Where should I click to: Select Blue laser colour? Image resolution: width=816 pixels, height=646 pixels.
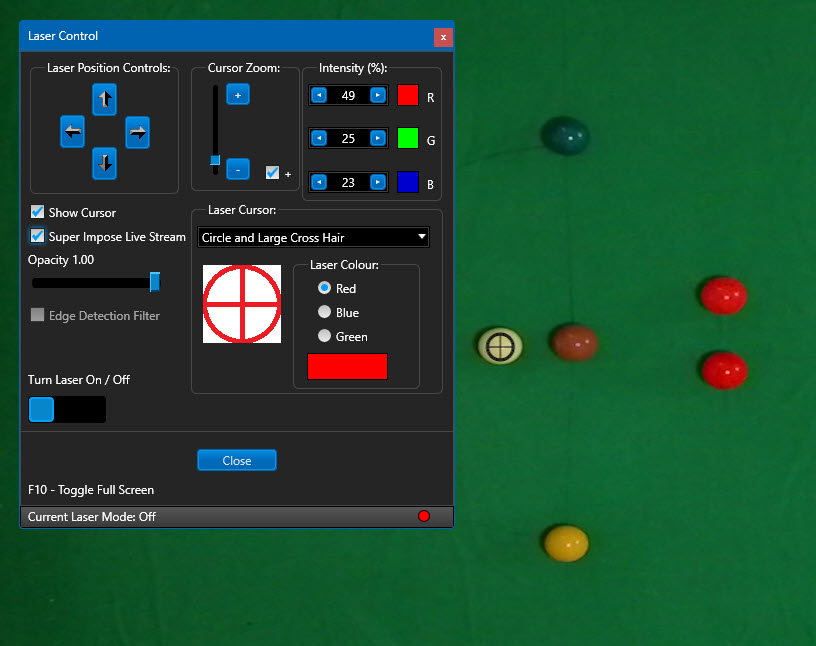pyautogui.click(x=324, y=312)
